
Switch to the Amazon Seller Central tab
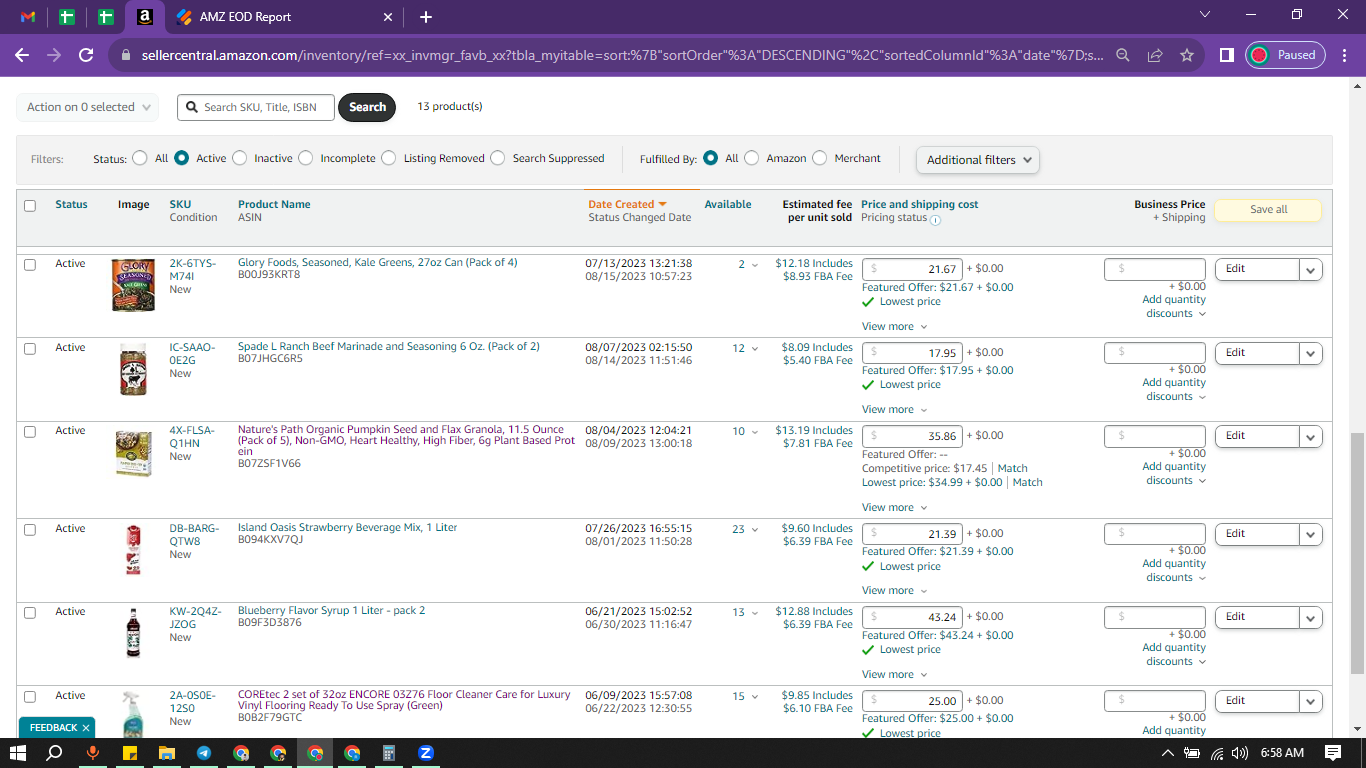pyautogui.click(x=145, y=17)
